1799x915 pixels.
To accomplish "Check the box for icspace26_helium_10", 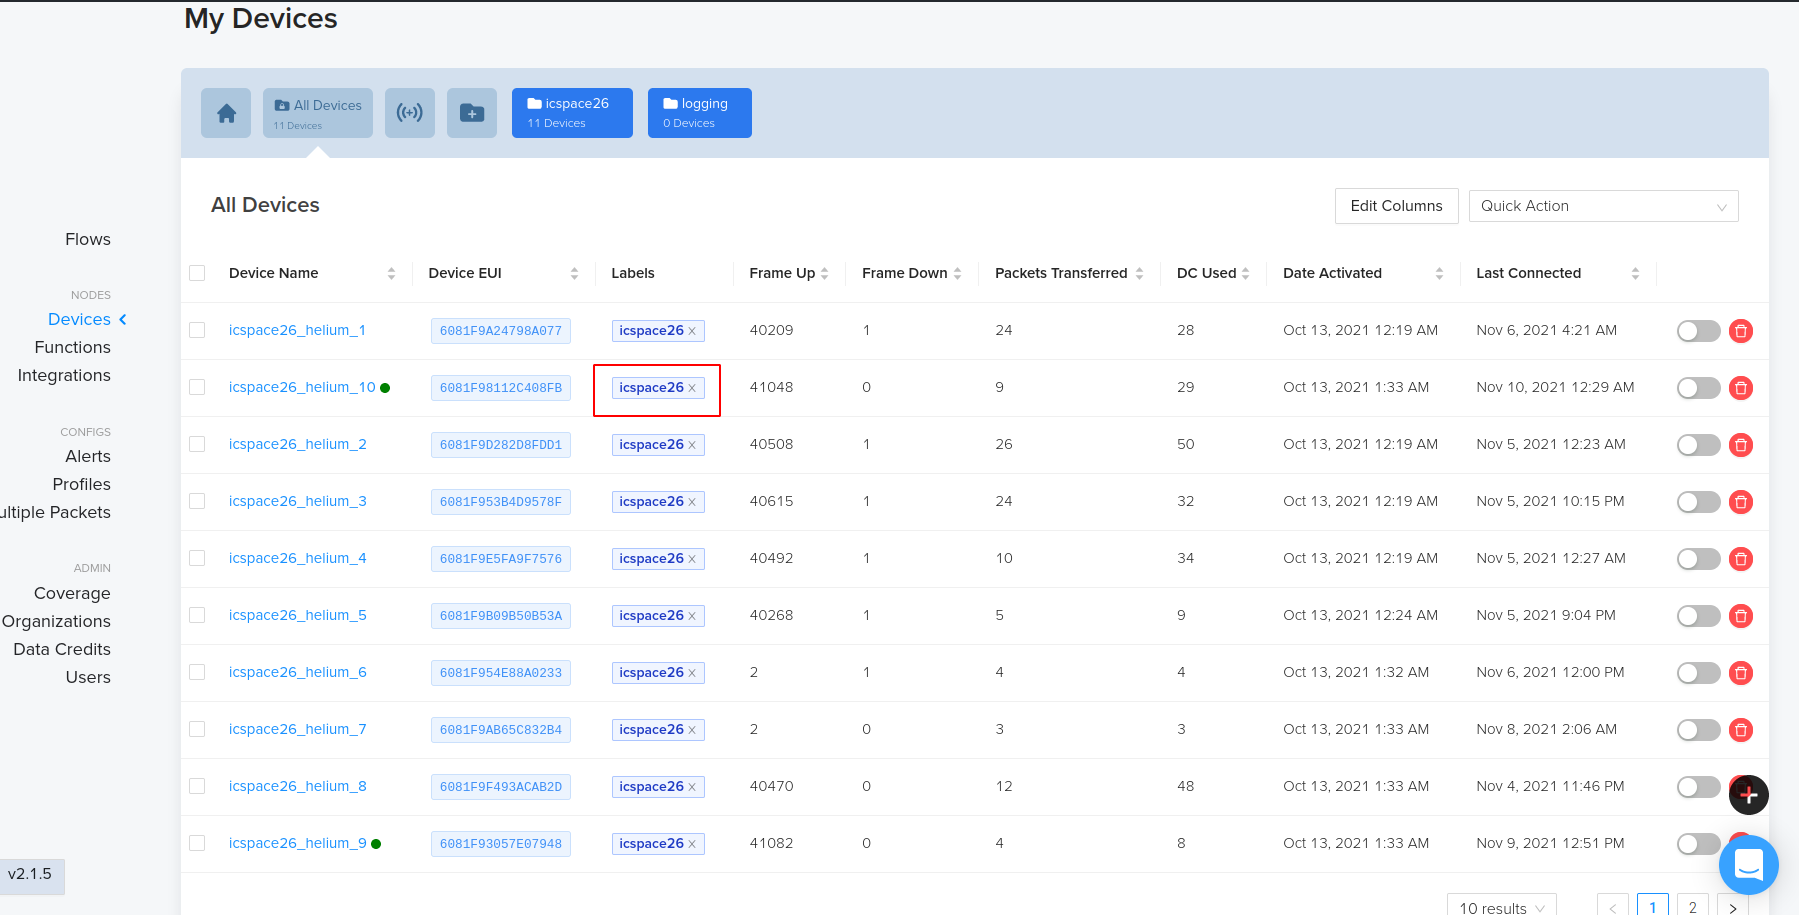I will (x=197, y=387).
